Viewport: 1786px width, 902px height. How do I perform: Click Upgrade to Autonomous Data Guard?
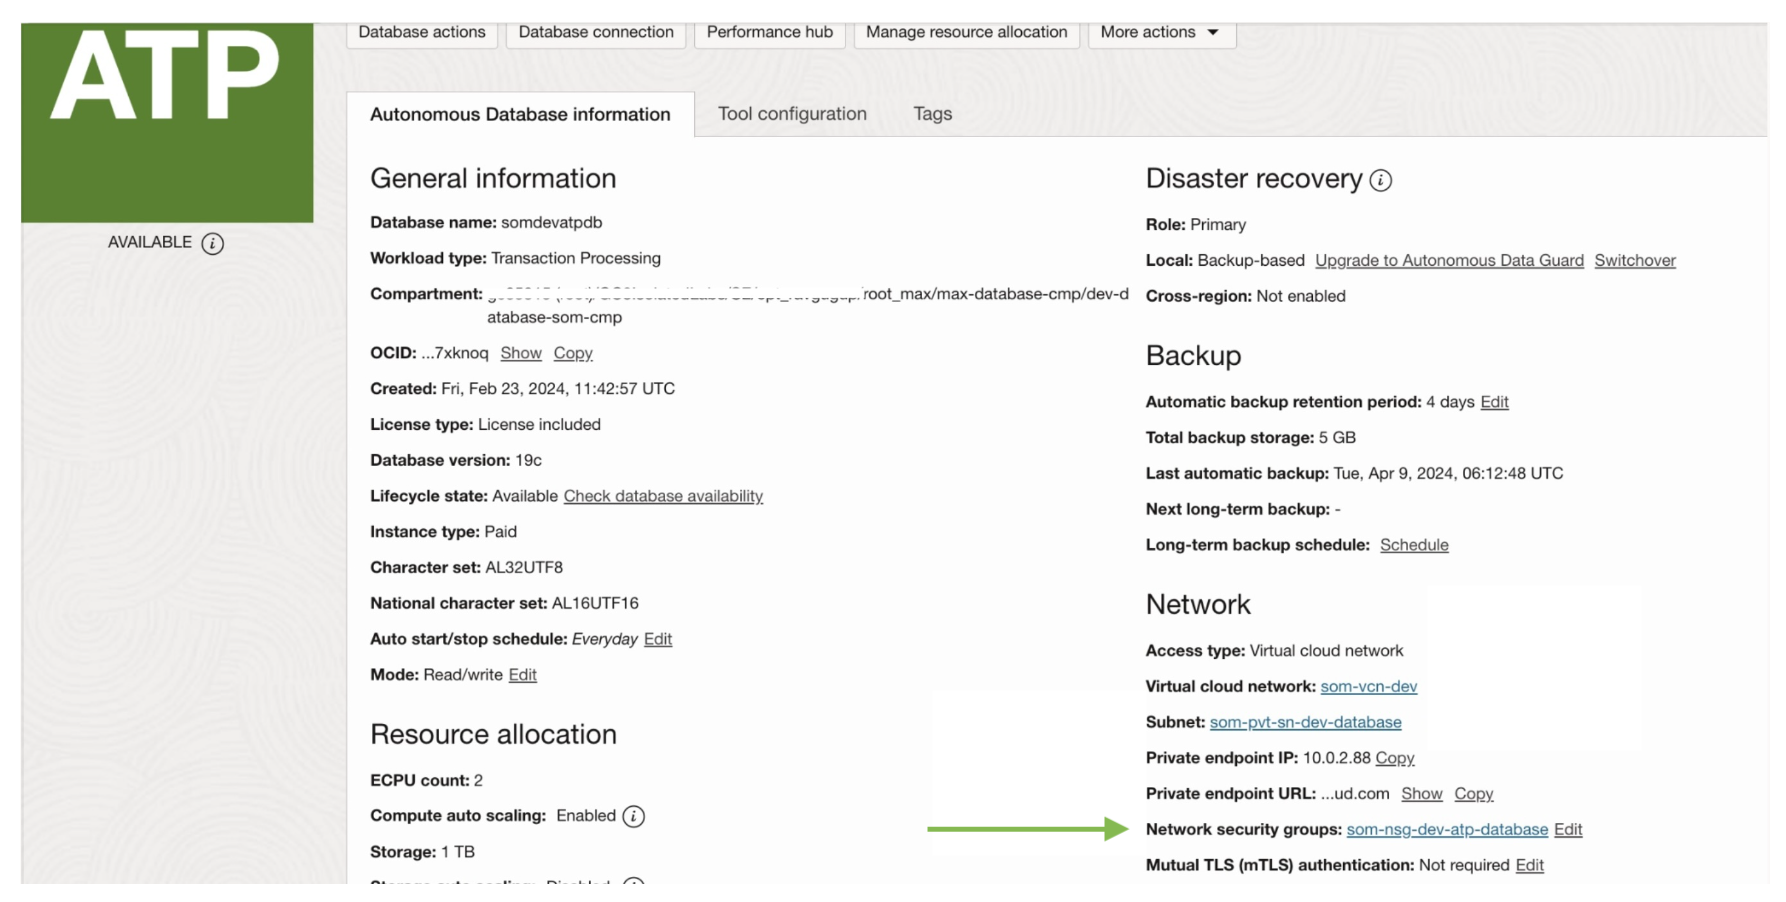[x=1449, y=260]
